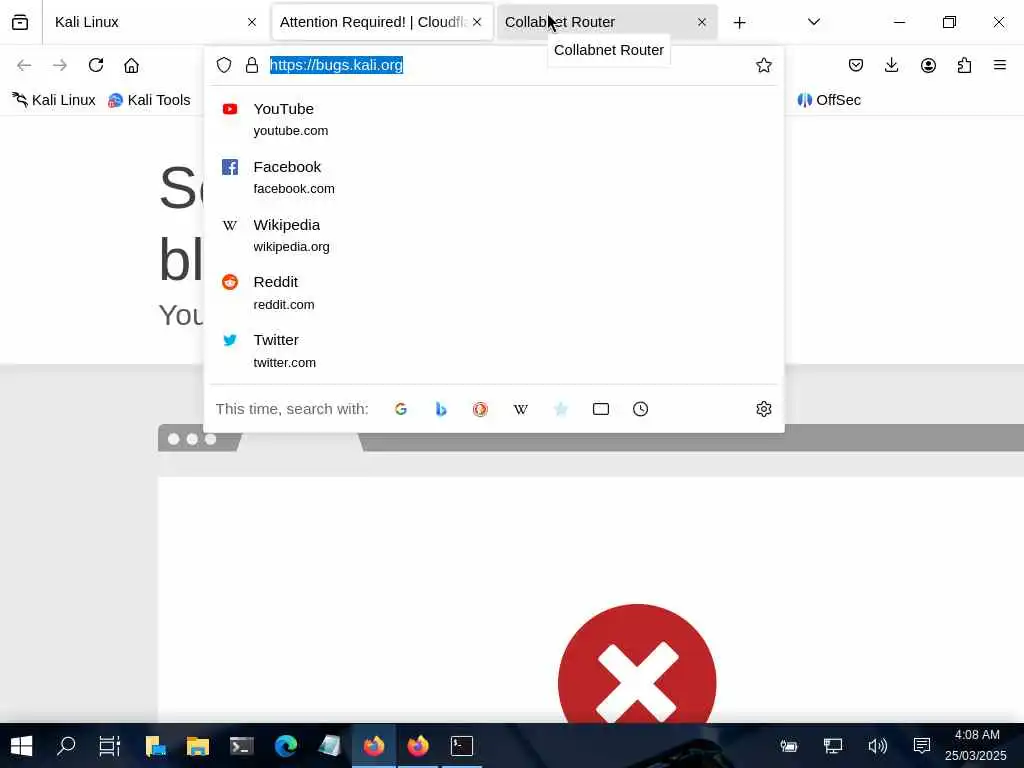Image resolution: width=1024 pixels, height=768 pixels.
Task: Search this time in open Tabs
Action: point(601,409)
